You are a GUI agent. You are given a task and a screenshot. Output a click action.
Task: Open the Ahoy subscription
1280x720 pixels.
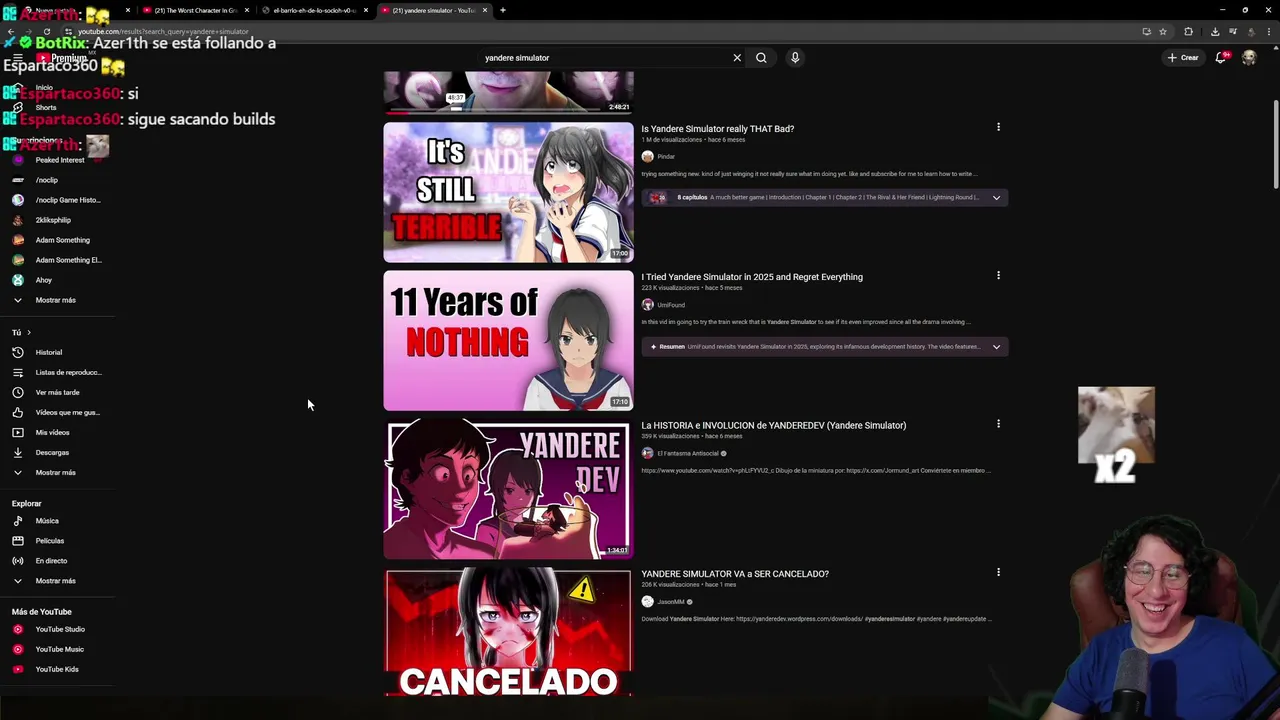(44, 280)
